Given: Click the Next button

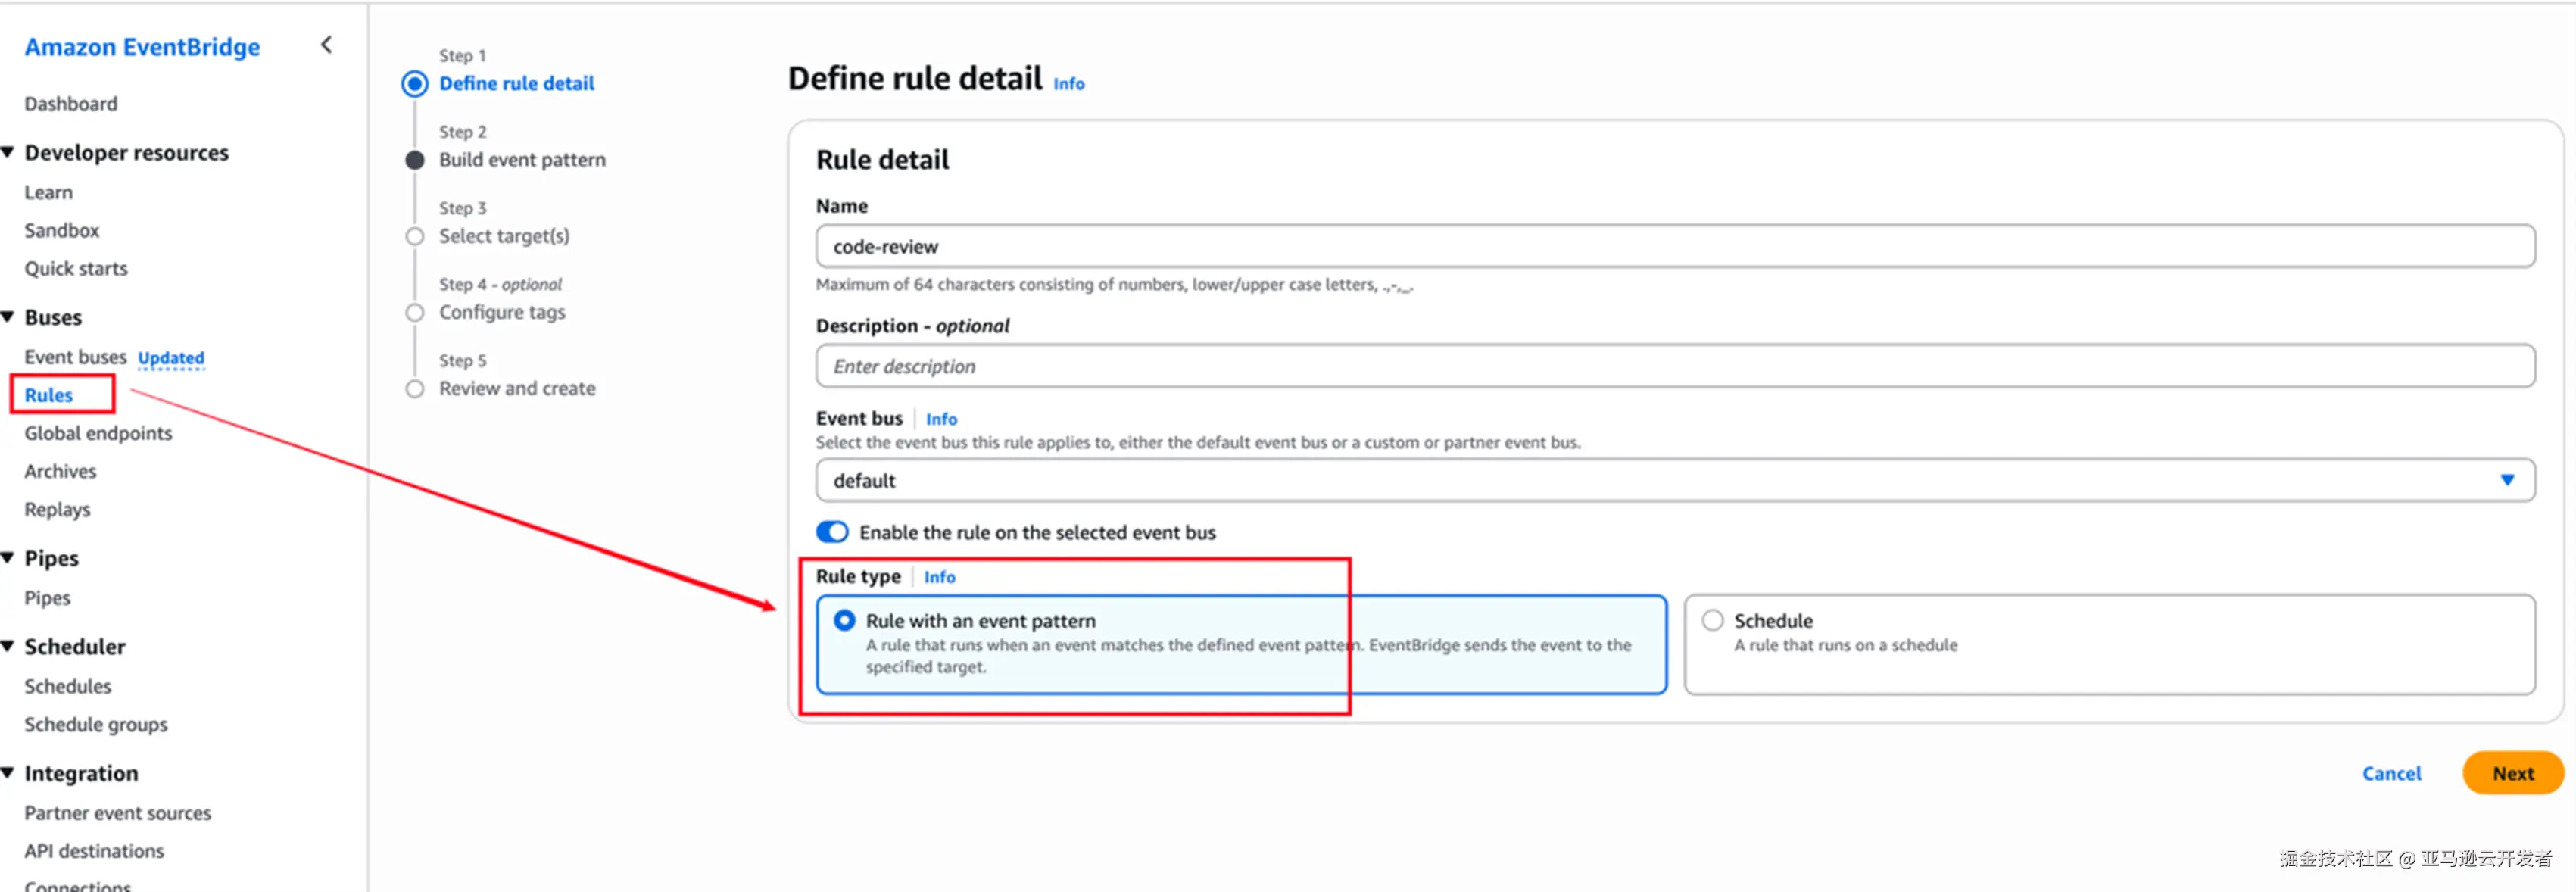Looking at the screenshot, I should [x=2511, y=774].
